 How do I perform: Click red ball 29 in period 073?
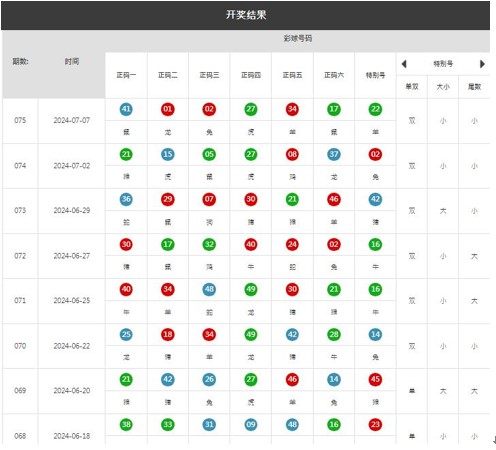point(168,199)
